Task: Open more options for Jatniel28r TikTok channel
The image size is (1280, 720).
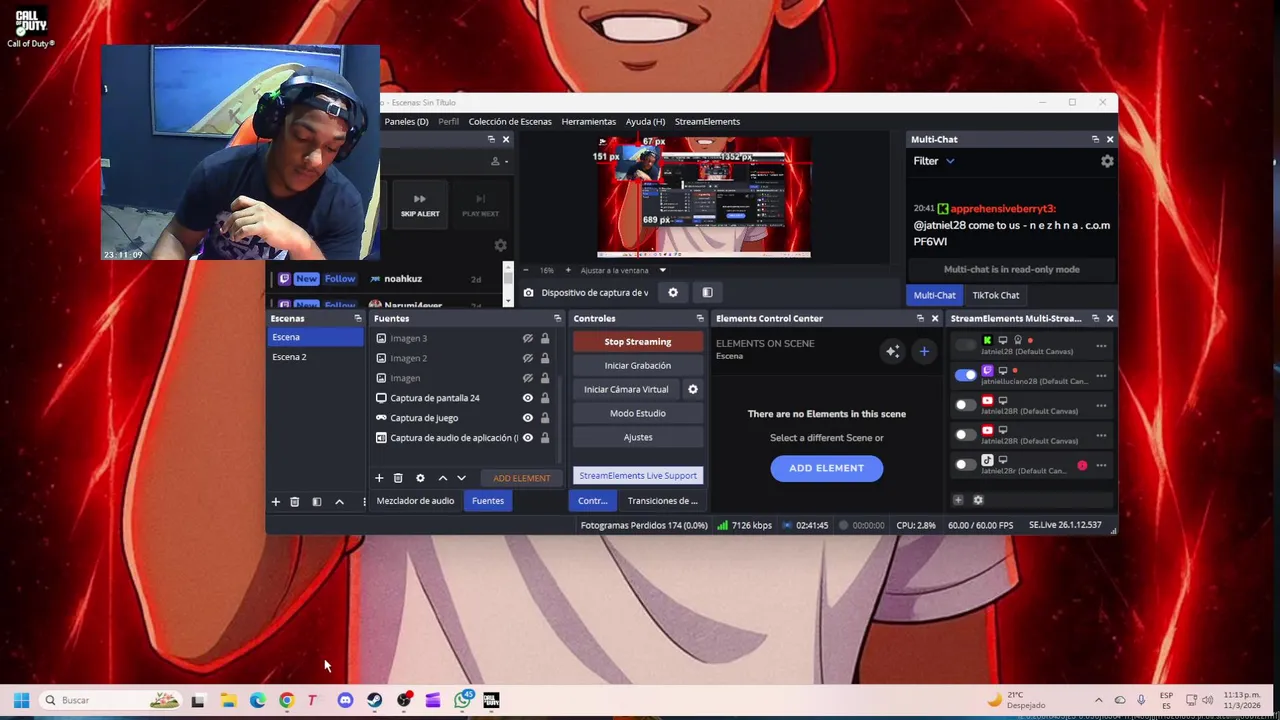Action: coord(1101,465)
